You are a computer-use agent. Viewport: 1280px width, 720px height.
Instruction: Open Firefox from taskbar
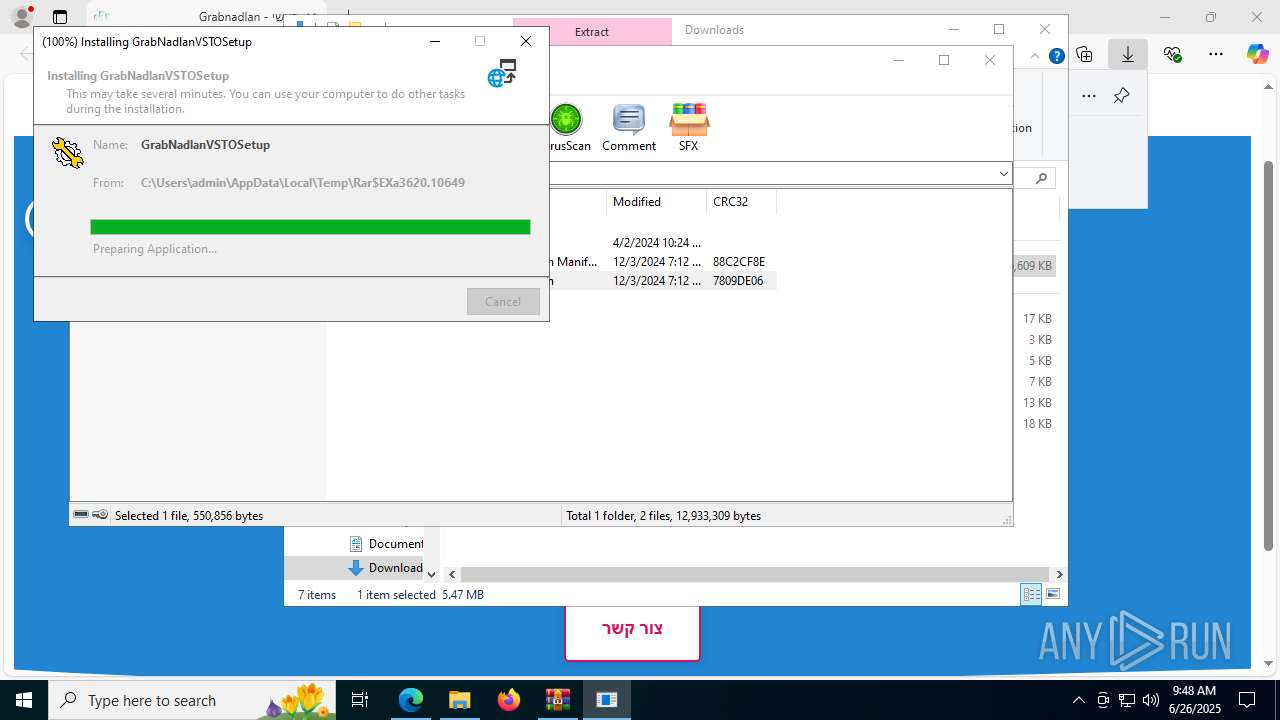pos(508,700)
